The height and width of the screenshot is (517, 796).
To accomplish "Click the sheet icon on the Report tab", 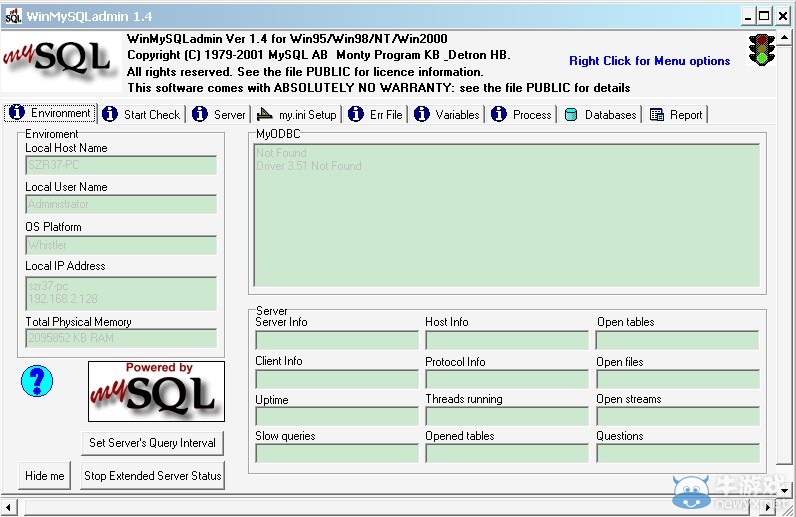I will 657,115.
